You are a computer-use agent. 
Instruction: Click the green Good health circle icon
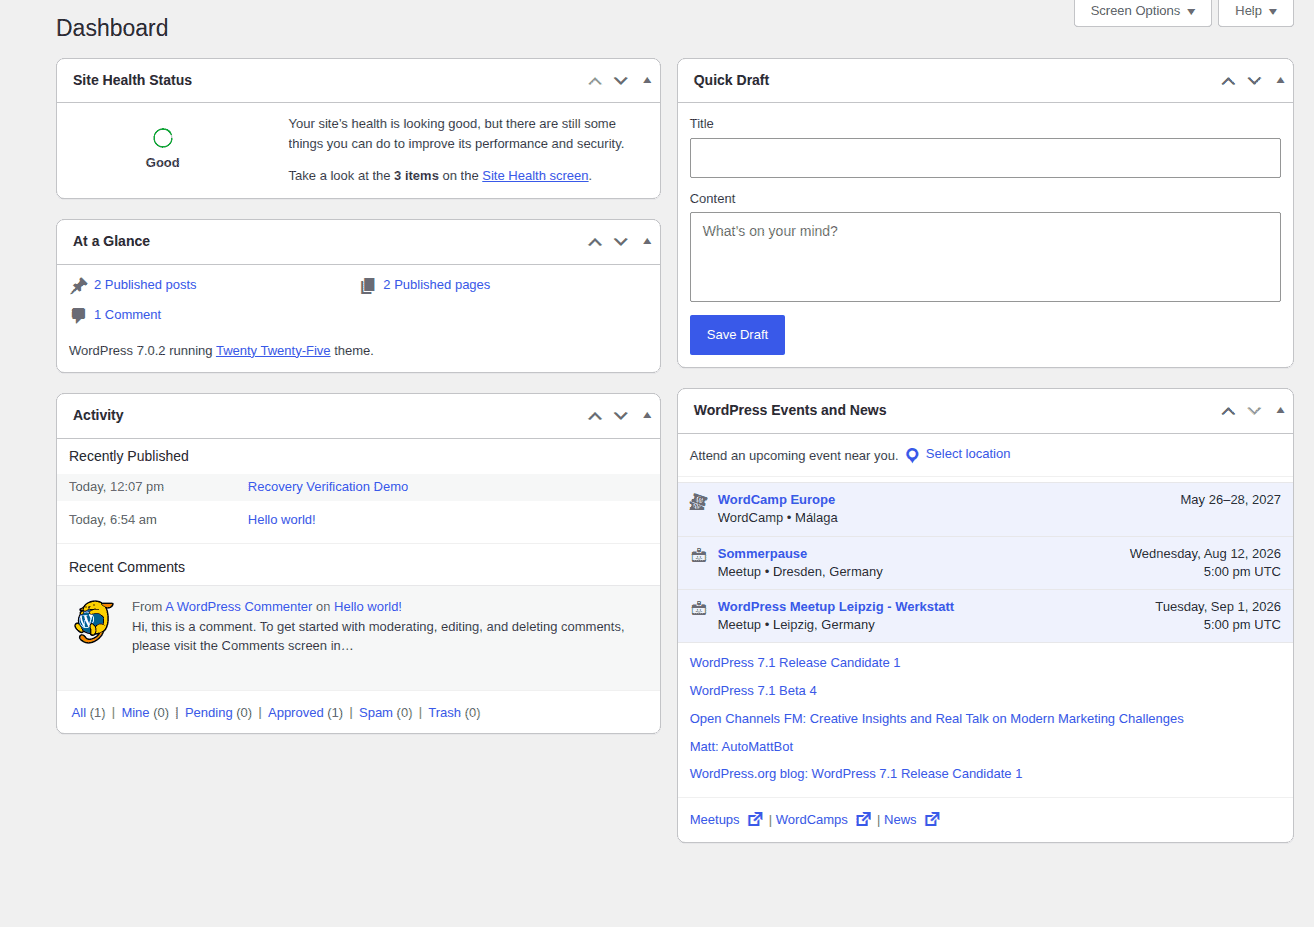click(163, 138)
